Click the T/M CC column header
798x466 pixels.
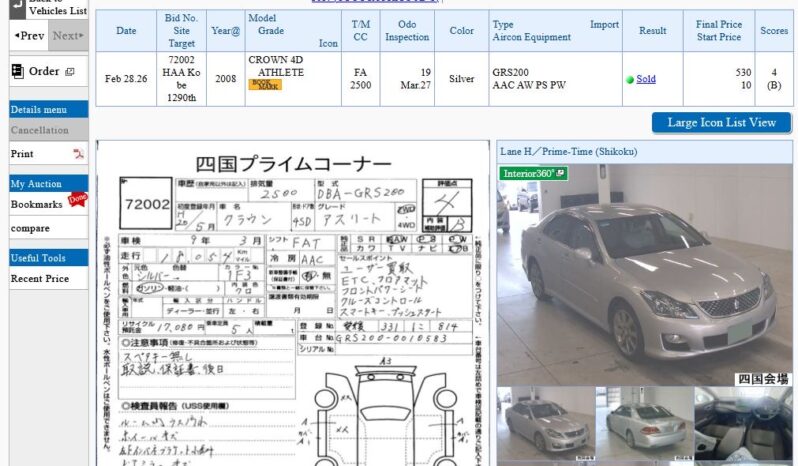pyautogui.click(x=360, y=31)
